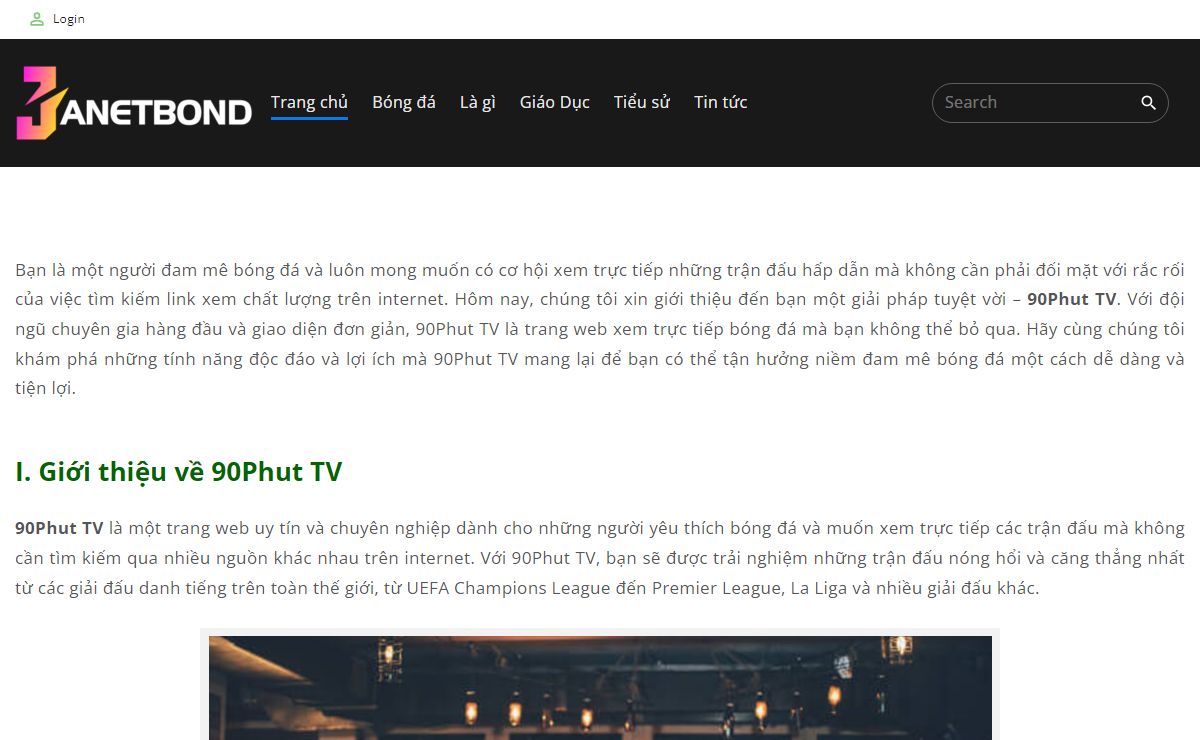Click bold 90Phut TV in the intro paragraph
The height and width of the screenshot is (740, 1200).
pos(1072,299)
